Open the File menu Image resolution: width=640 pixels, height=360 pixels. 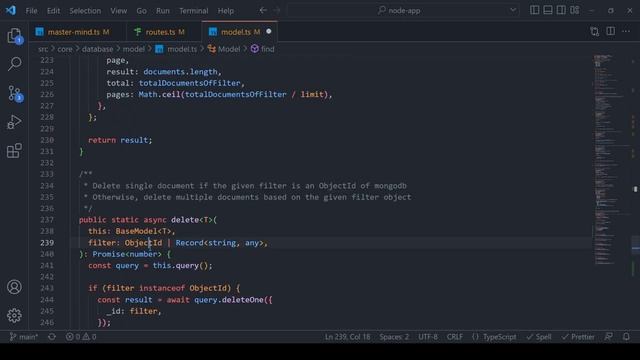tap(31, 11)
